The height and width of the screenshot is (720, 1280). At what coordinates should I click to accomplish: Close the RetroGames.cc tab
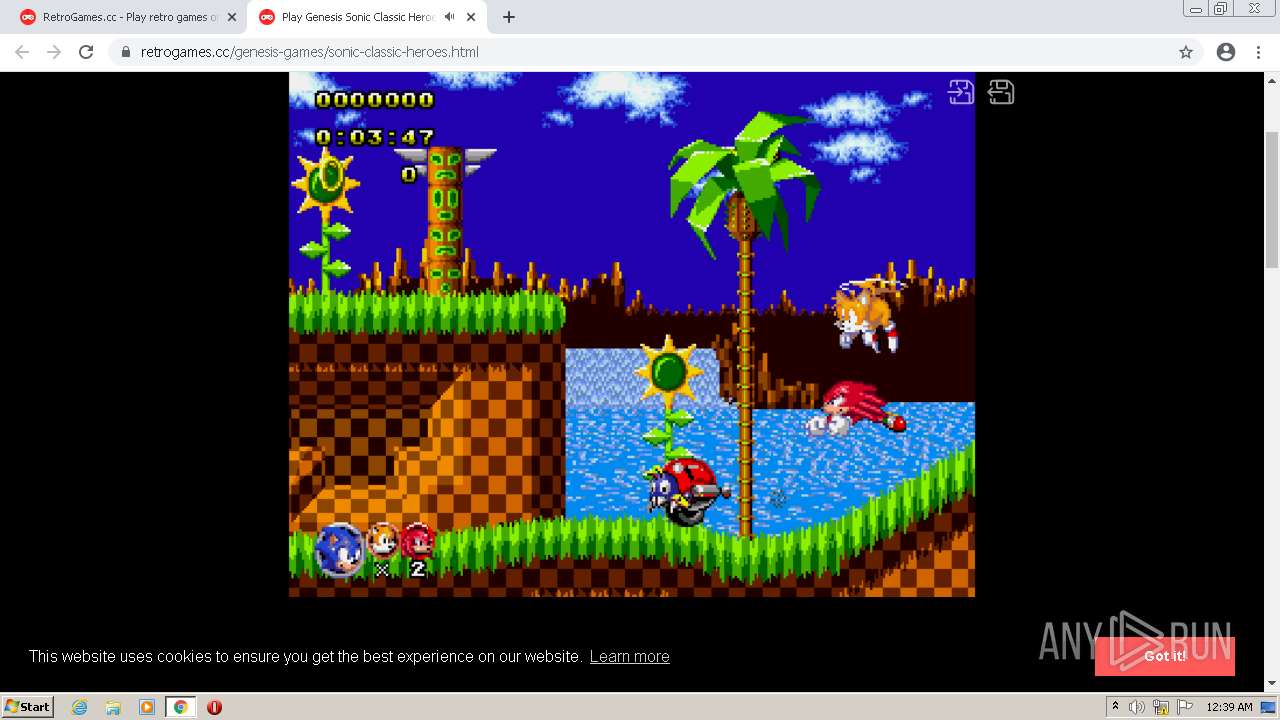coord(232,17)
